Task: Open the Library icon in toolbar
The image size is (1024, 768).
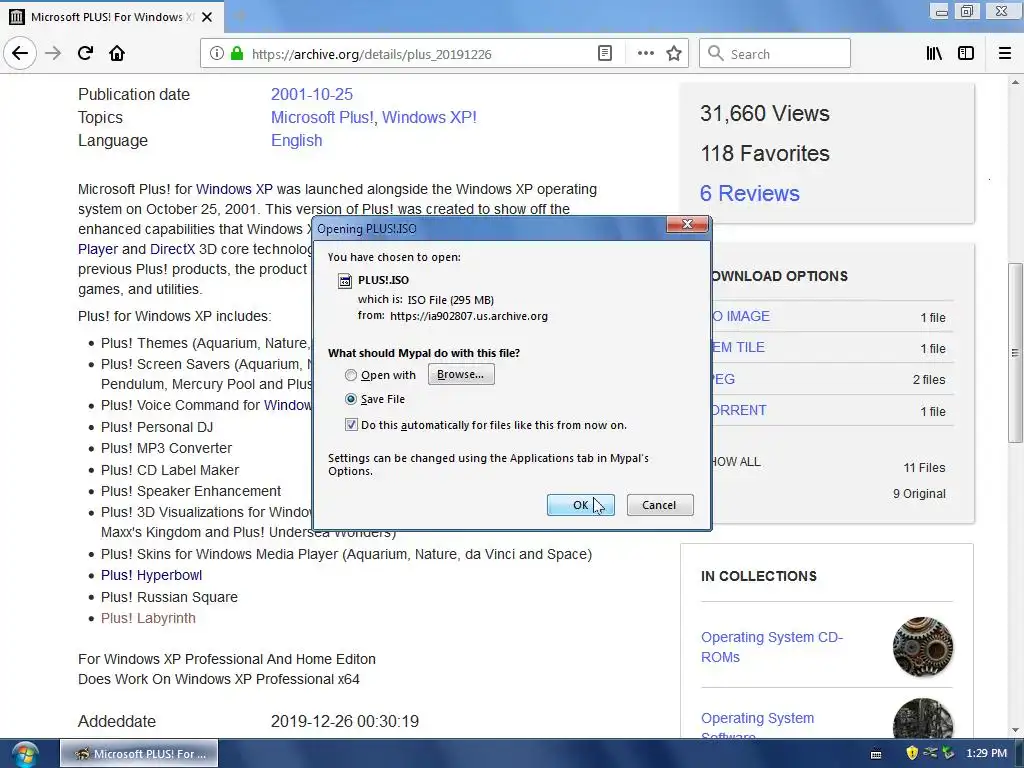Action: point(934,54)
